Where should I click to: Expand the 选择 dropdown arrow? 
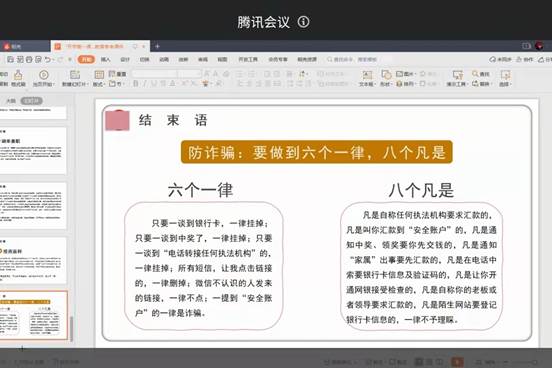point(510,84)
